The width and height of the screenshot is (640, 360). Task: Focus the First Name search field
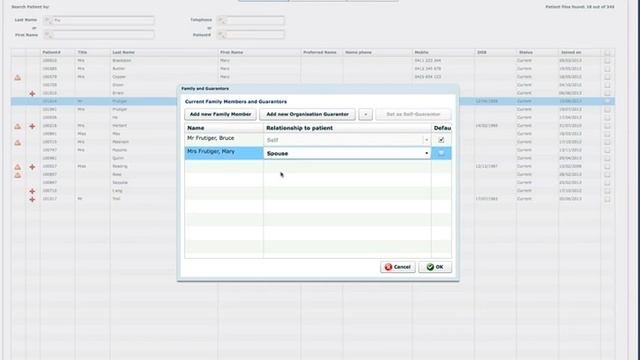point(99,35)
